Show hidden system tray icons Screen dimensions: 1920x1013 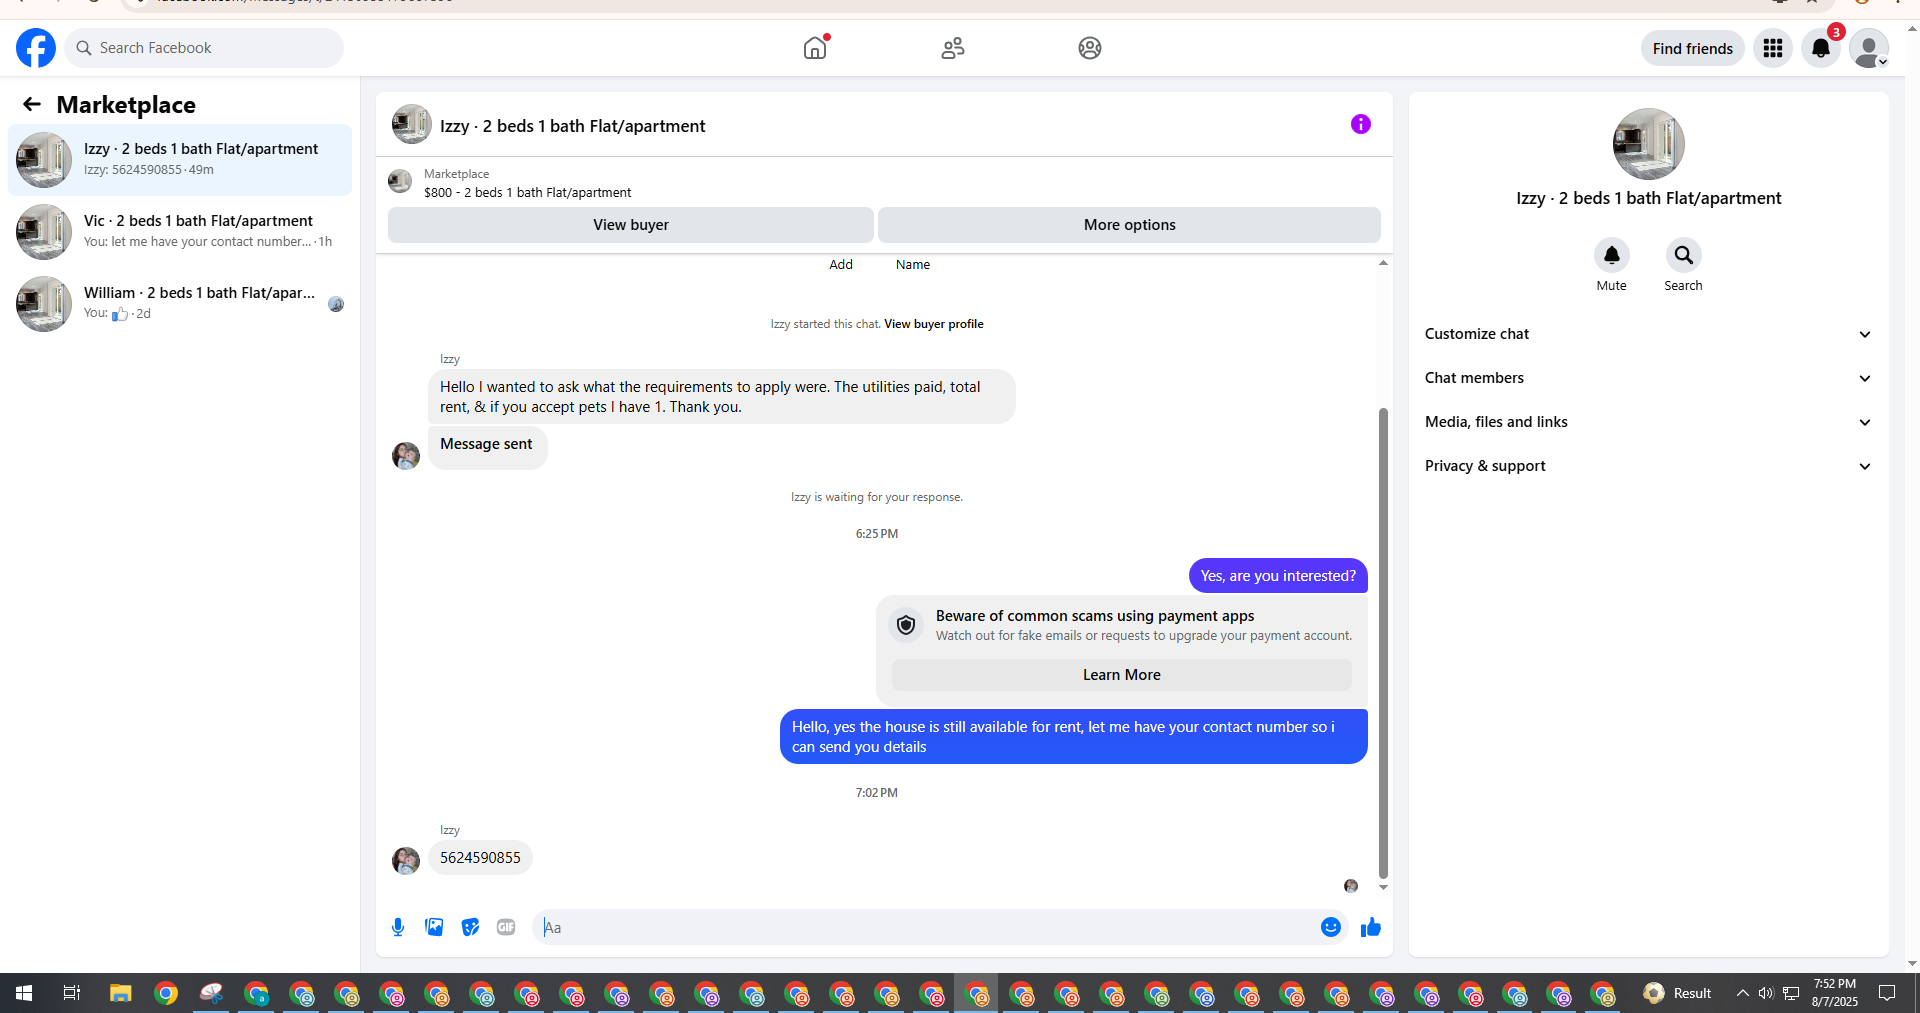[1742, 993]
